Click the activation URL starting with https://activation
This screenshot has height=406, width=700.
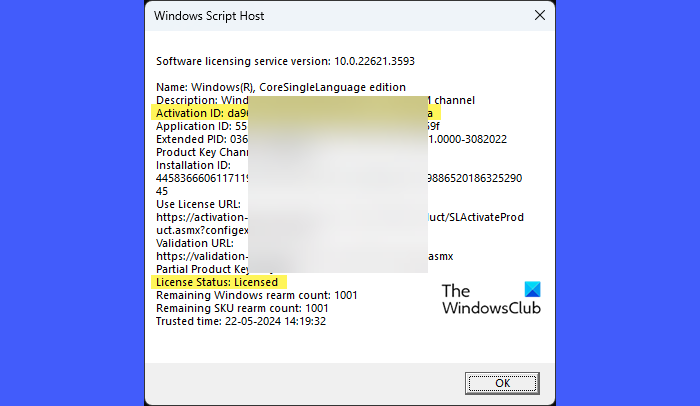coord(200,217)
